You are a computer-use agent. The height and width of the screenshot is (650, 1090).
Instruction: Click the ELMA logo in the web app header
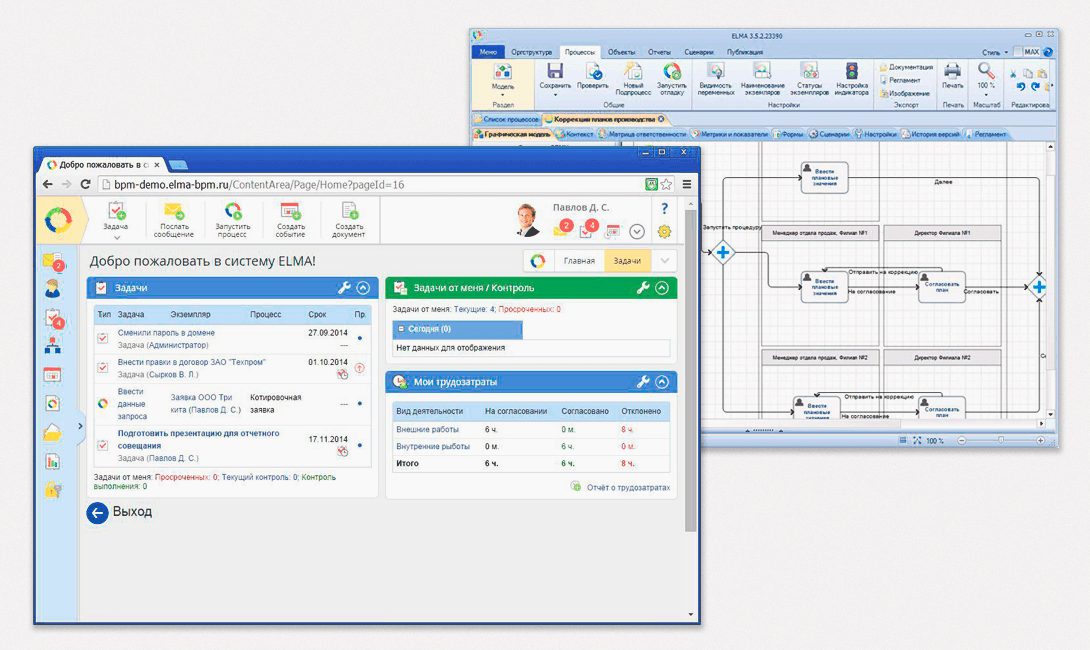(x=58, y=220)
